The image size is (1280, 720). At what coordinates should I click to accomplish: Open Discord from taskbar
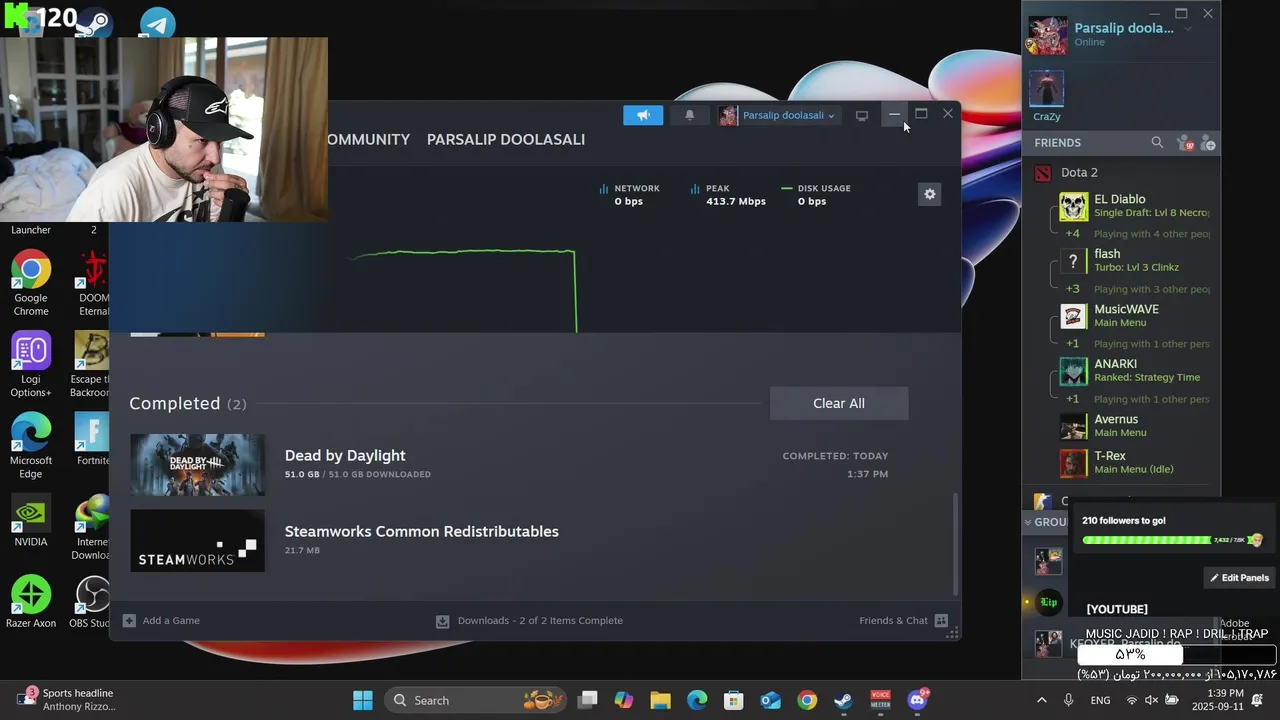(x=917, y=700)
